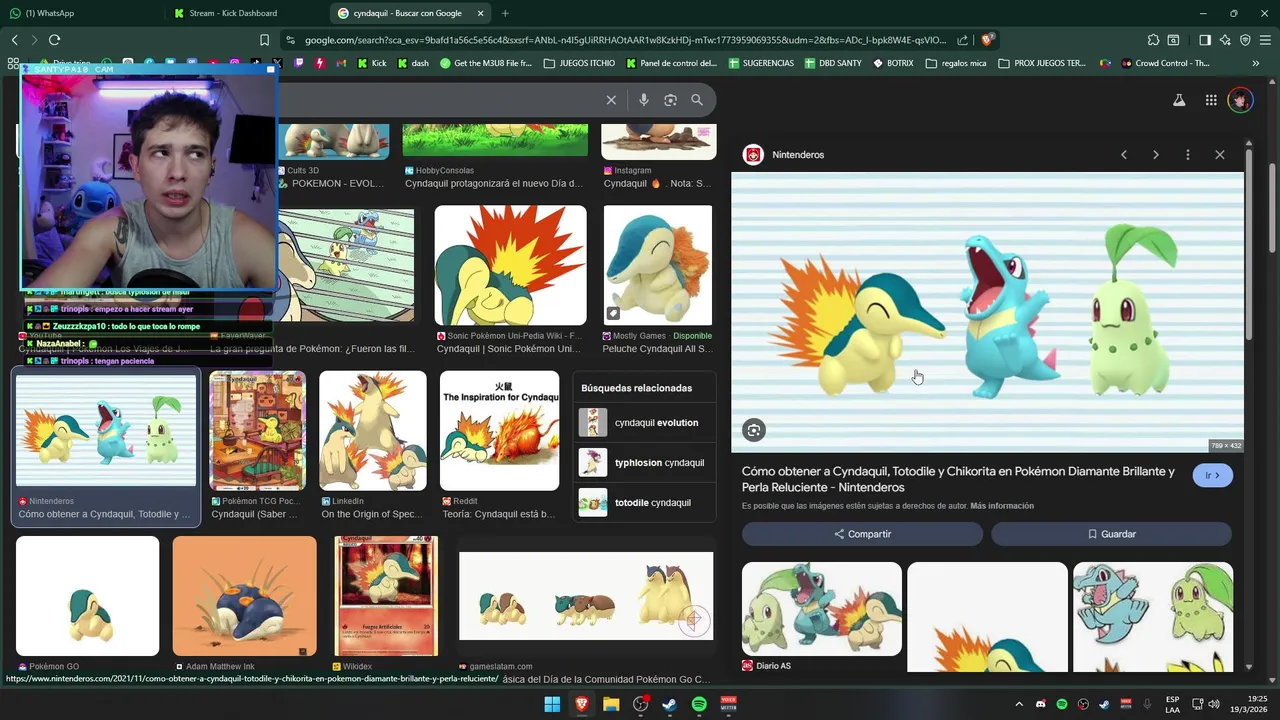Open the regalos mica bookmarks folder
This screenshot has width=1280, height=720.
pyautogui.click(x=956, y=63)
